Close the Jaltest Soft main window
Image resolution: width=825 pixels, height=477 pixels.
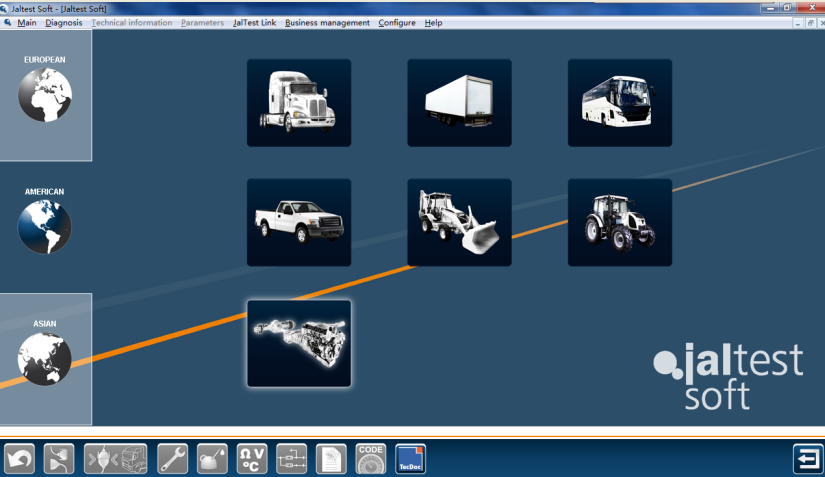[x=811, y=8]
